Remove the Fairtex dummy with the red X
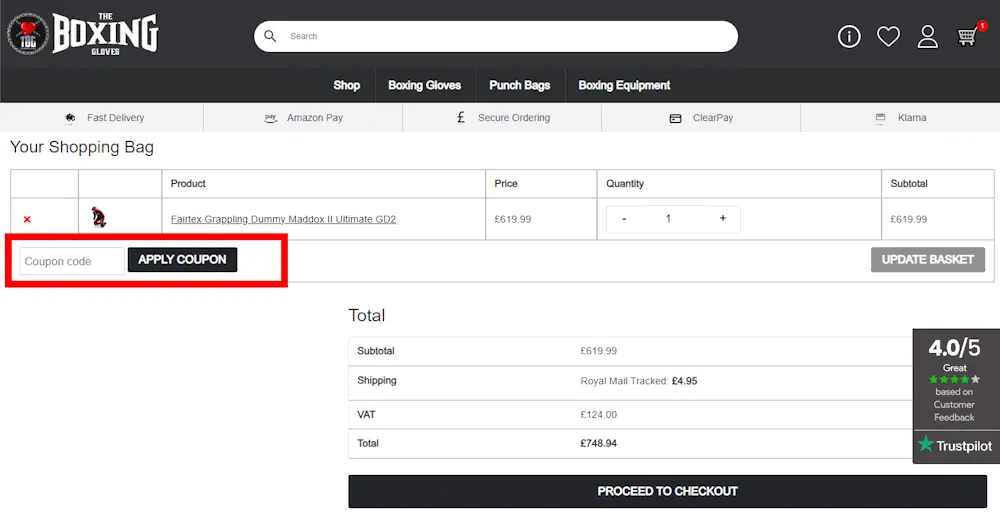 pos(27,219)
